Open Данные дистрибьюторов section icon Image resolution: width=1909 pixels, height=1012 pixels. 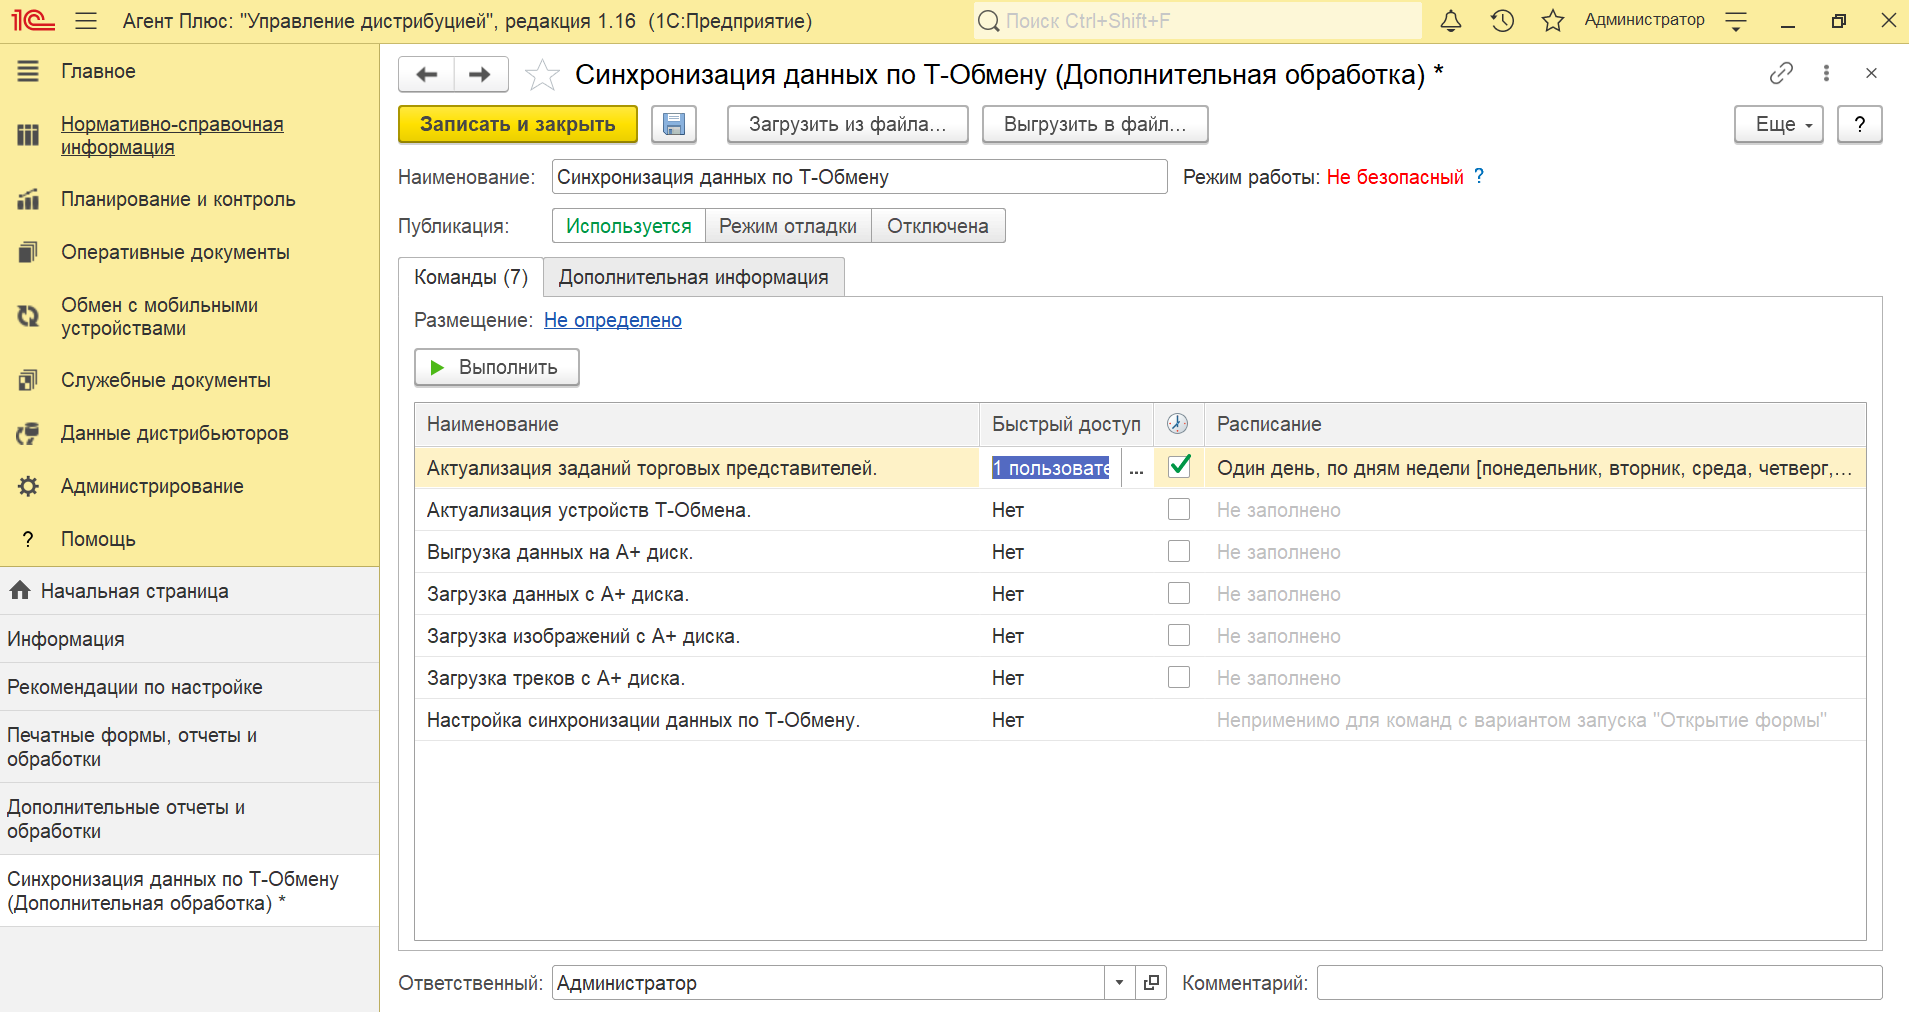coord(28,433)
